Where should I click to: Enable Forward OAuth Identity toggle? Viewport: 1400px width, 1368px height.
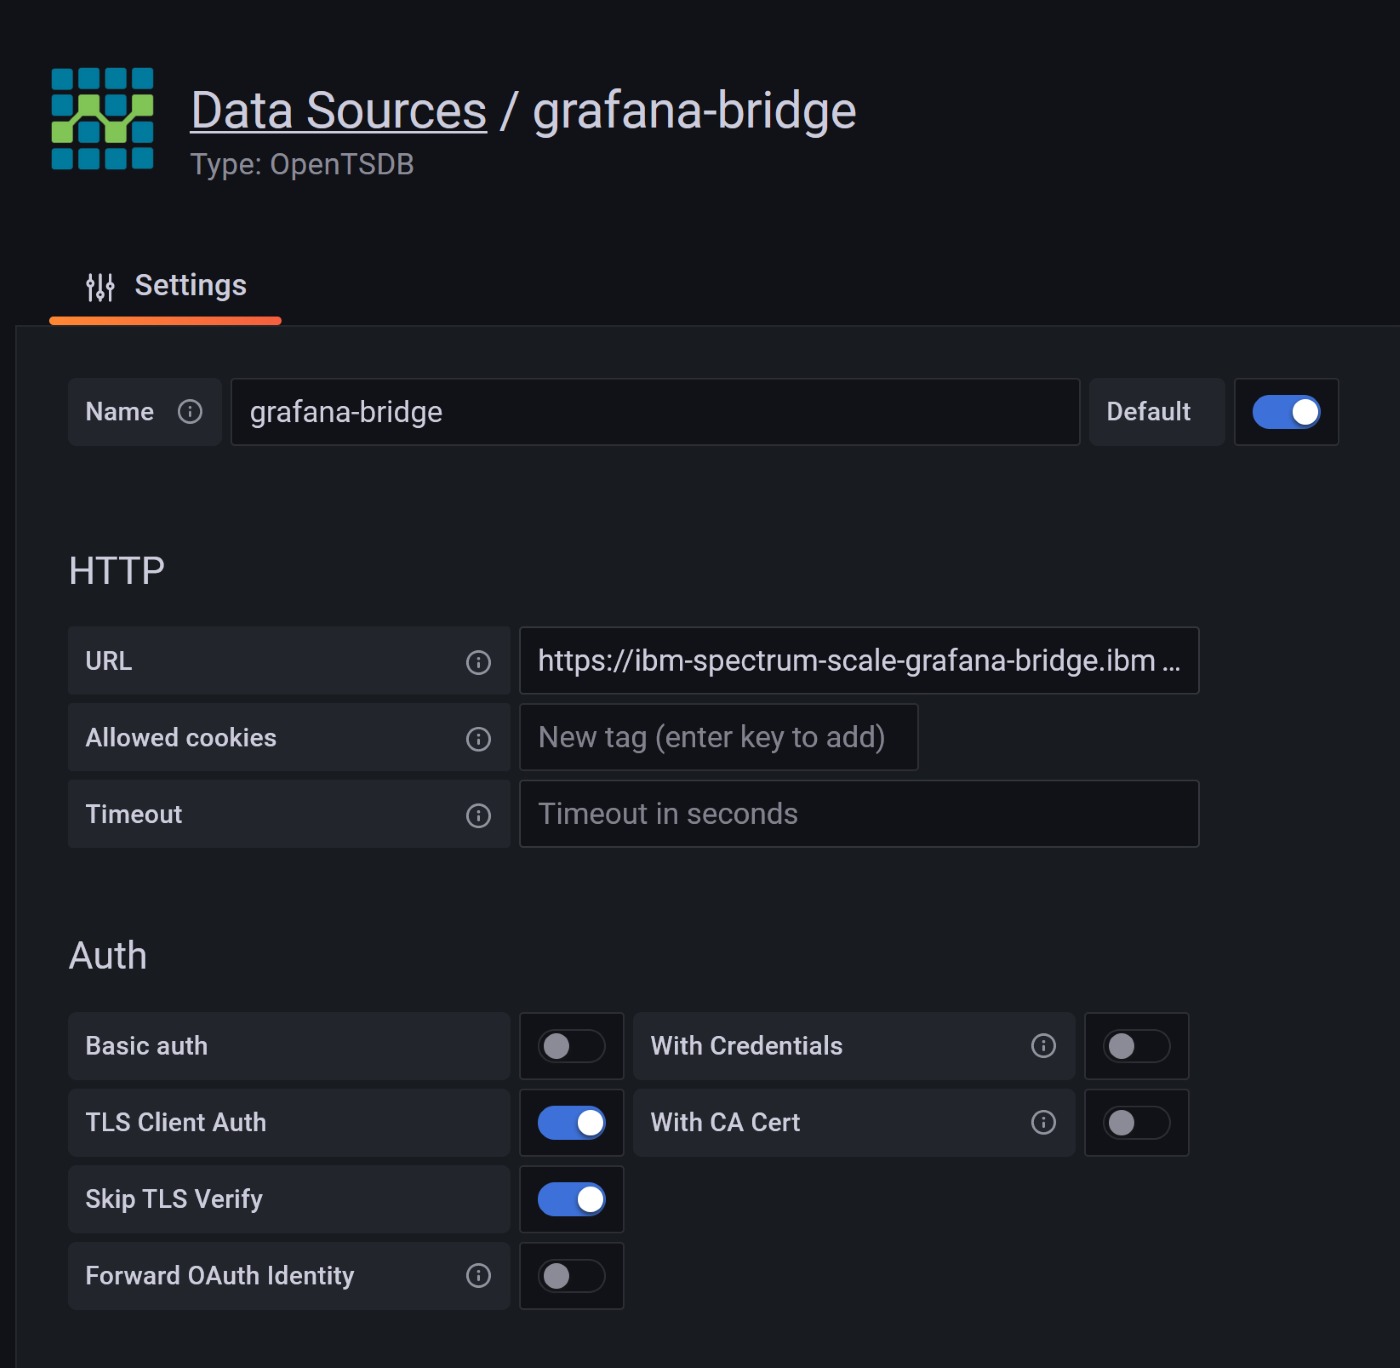point(571,1276)
